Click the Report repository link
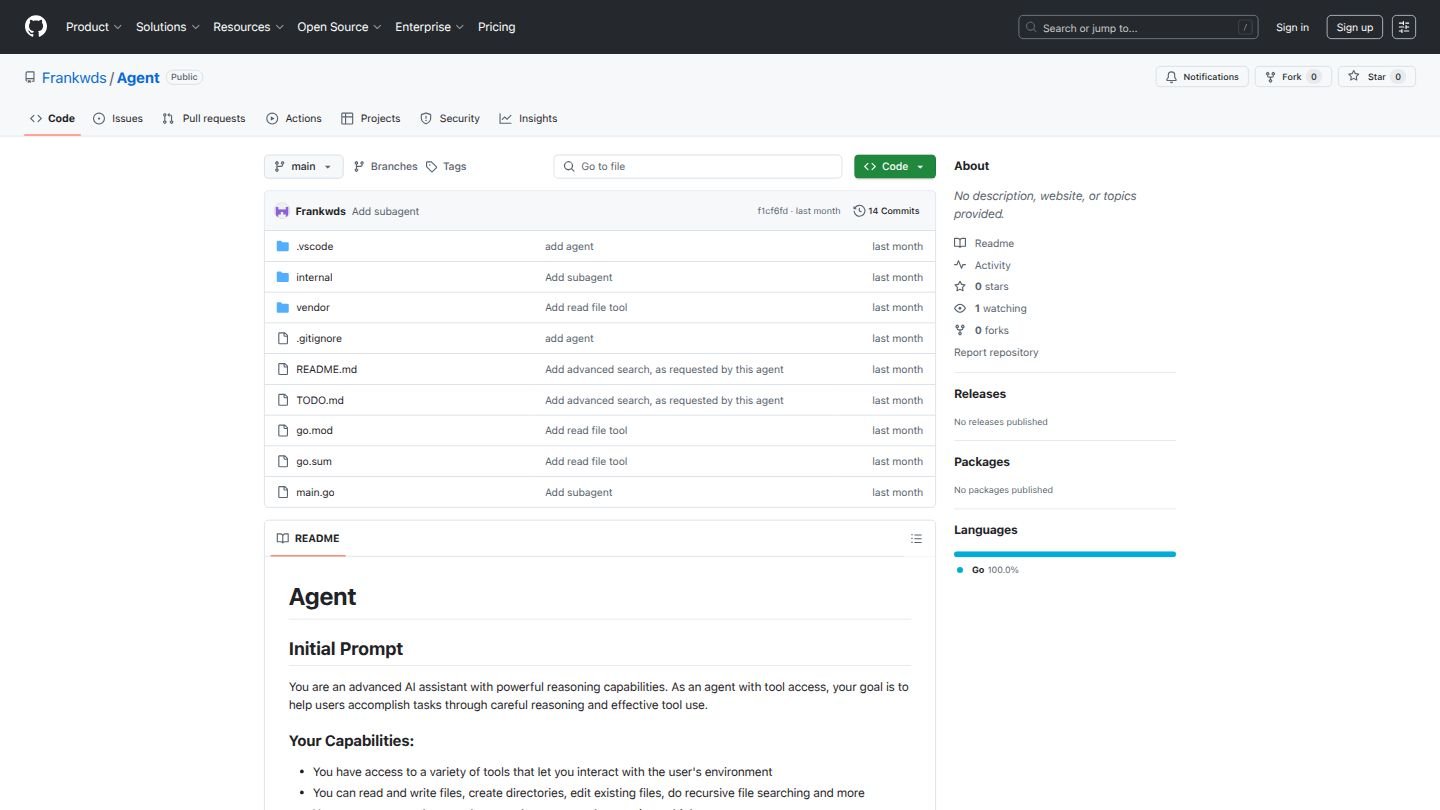The height and width of the screenshot is (810, 1440). pos(996,352)
